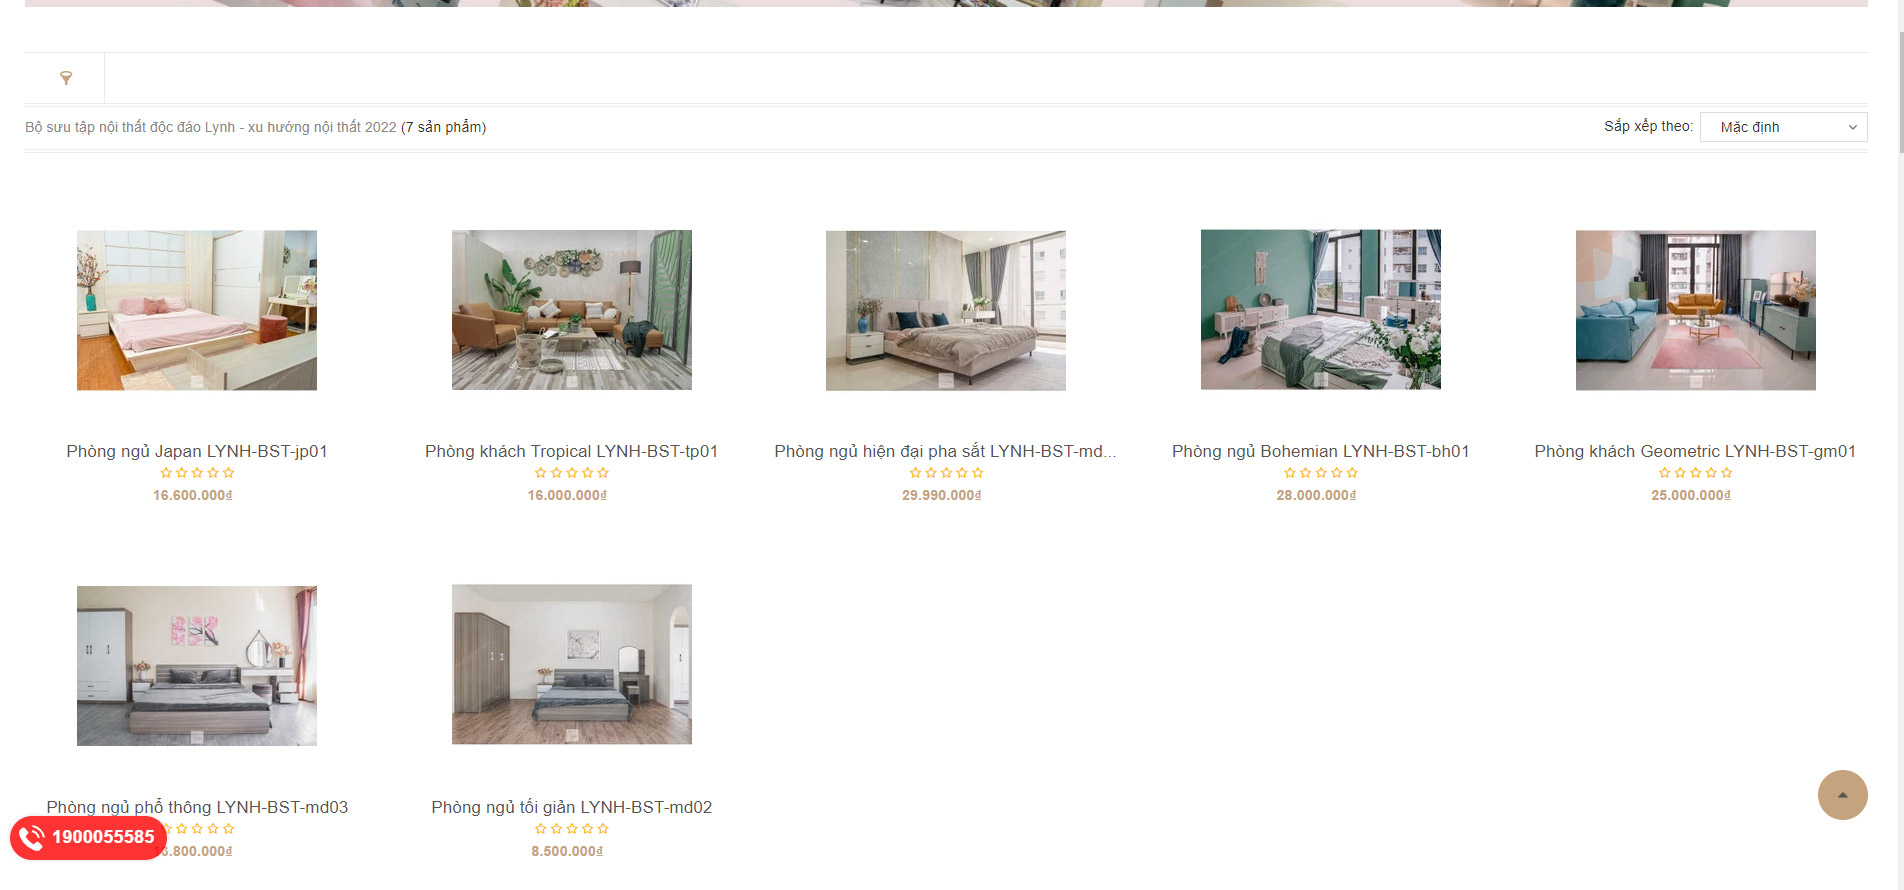
Task: Click the Phòng khách Geometric LYNH-BST-gm01 title
Action: 1696,451
